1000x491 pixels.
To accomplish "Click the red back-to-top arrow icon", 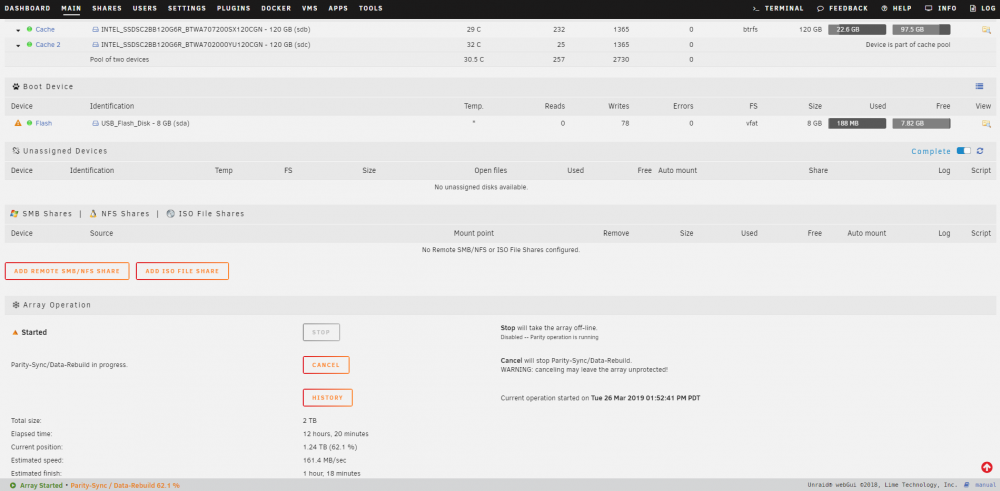I will pos(987,467).
